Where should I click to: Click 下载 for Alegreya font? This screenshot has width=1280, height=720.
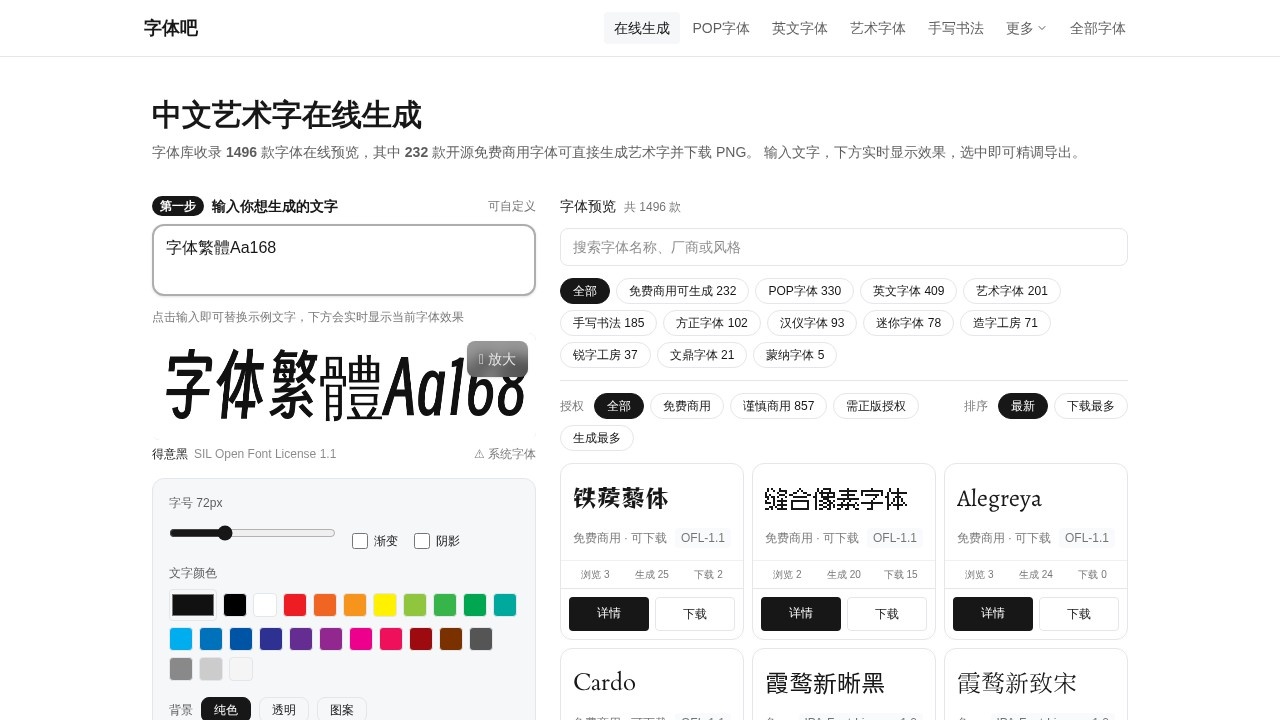click(x=1079, y=614)
